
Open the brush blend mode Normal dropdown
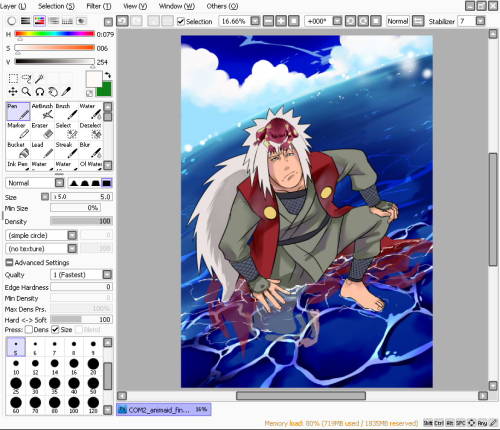[x=59, y=183]
